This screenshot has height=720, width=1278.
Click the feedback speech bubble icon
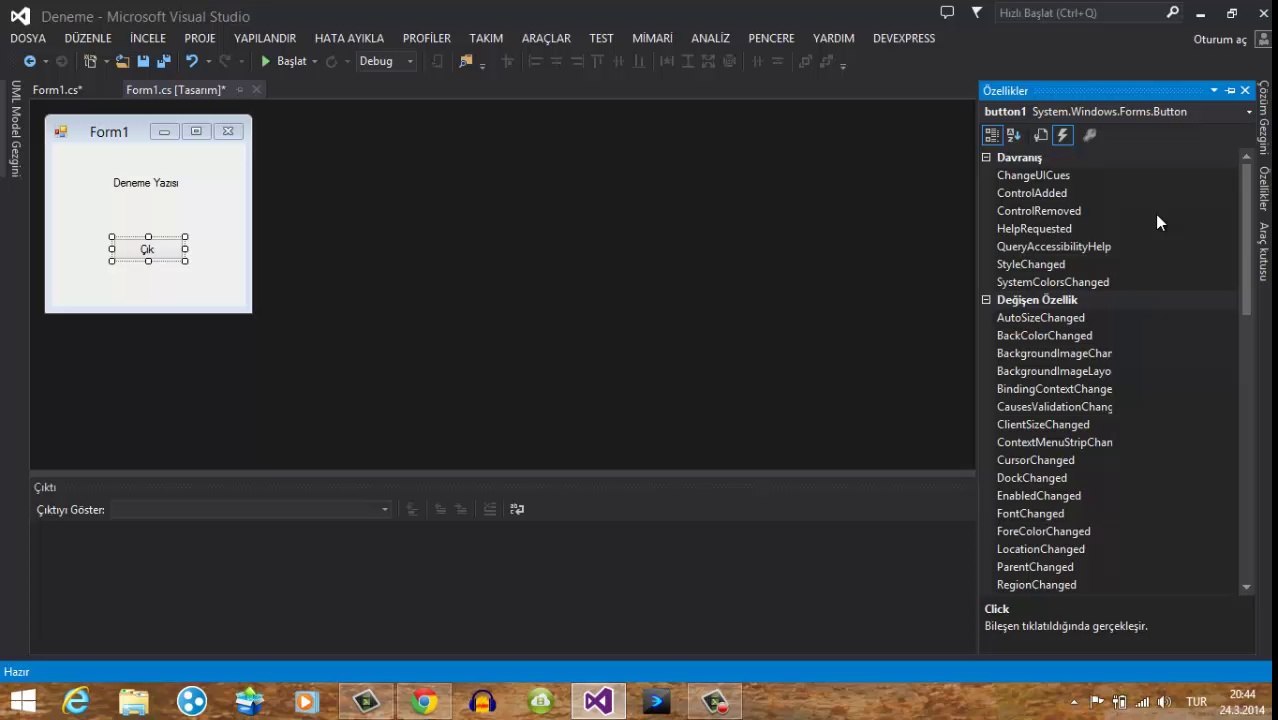click(947, 12)
